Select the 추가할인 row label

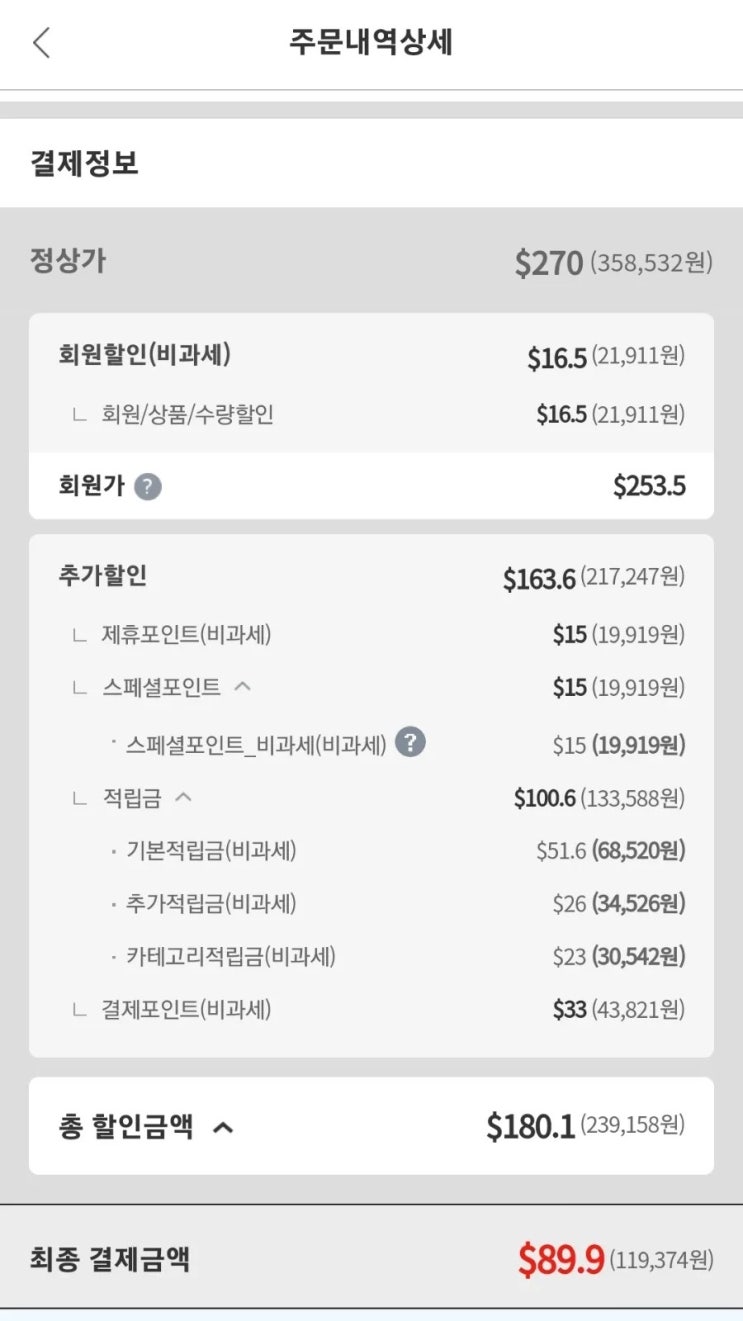pyautogui.click(x=103, y=576)
